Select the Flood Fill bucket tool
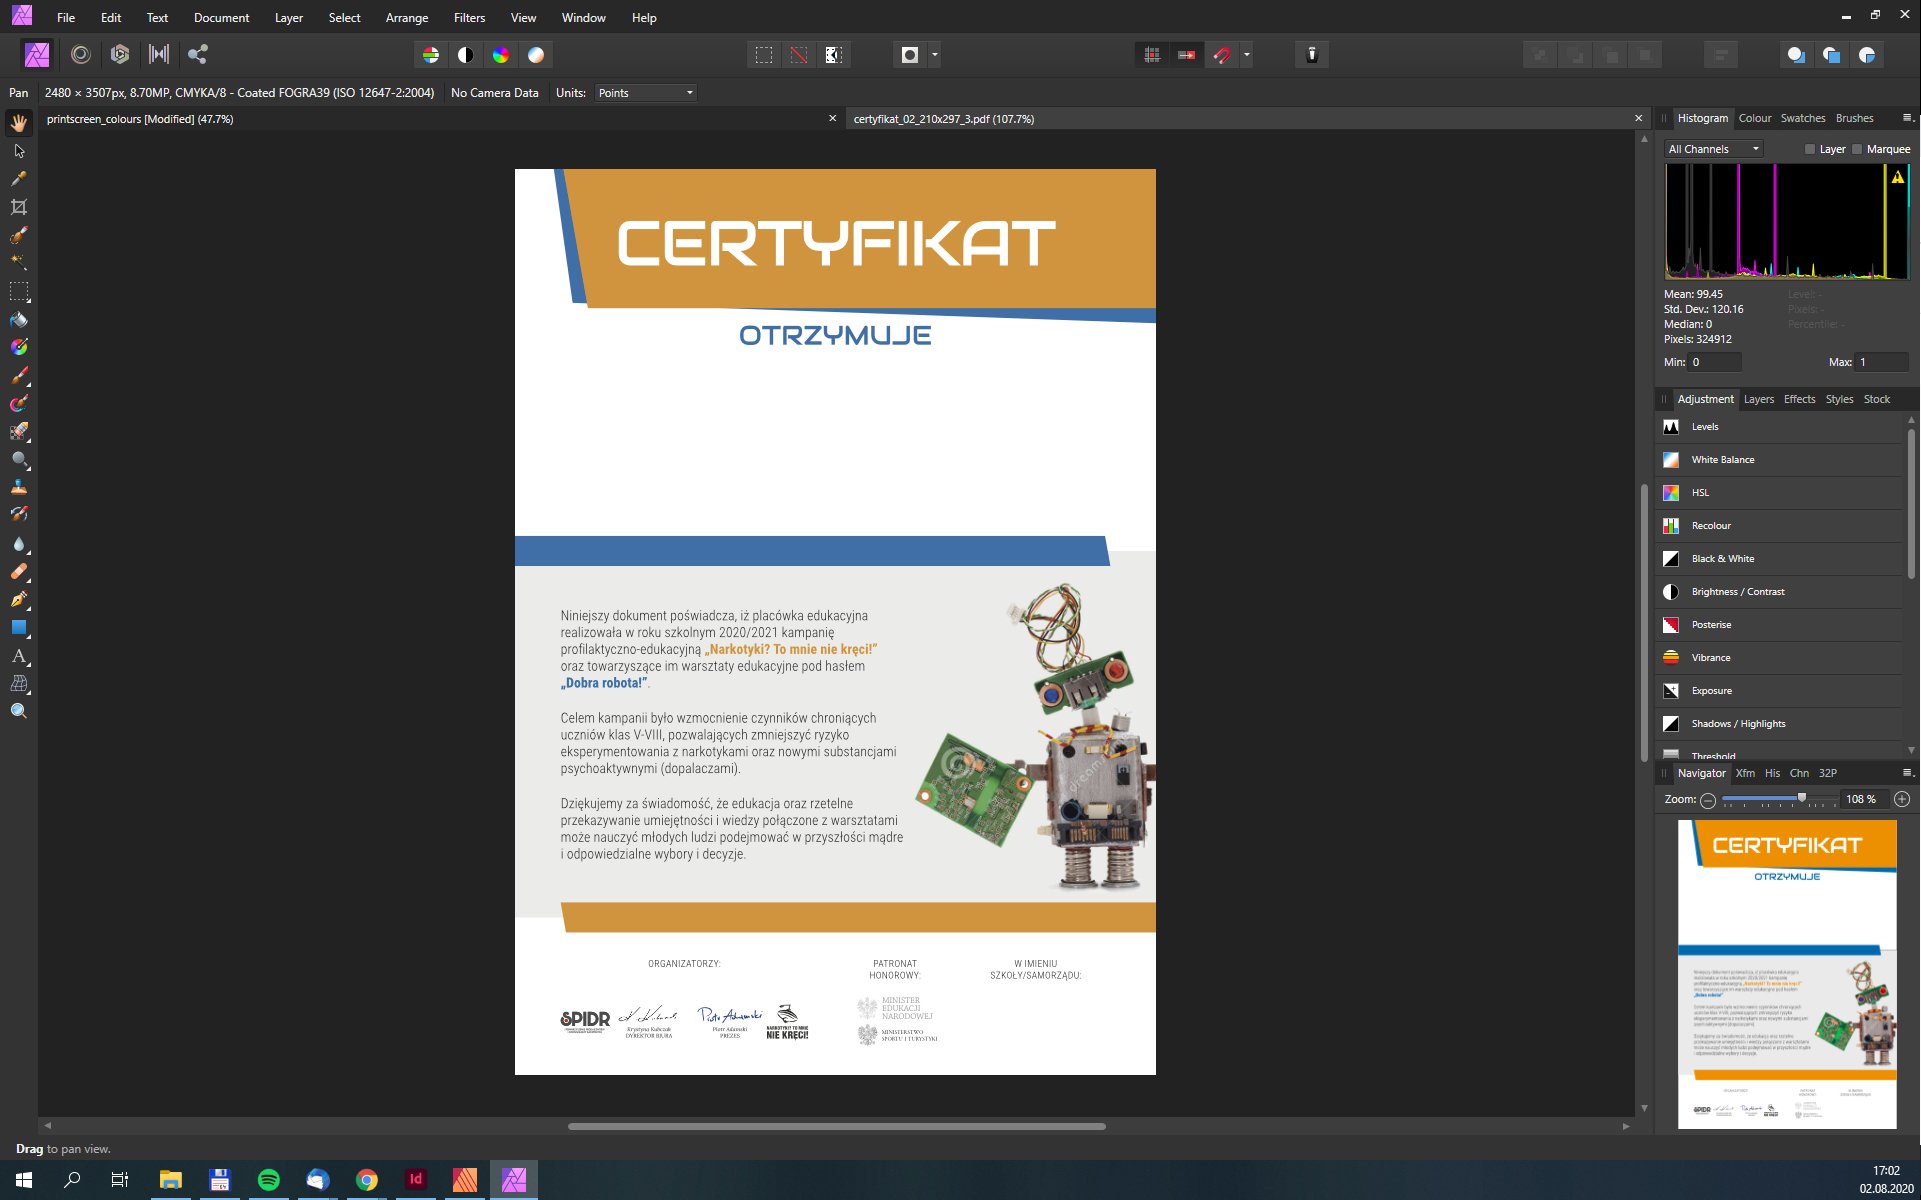Screen dimensions: 1921x1200 point(19,320)
